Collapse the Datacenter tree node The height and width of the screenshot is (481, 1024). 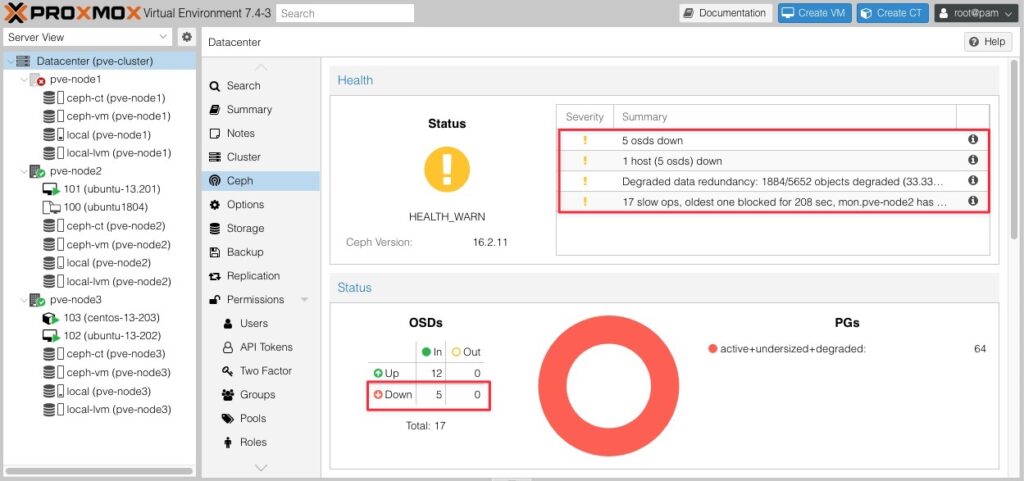click(10, 61)
